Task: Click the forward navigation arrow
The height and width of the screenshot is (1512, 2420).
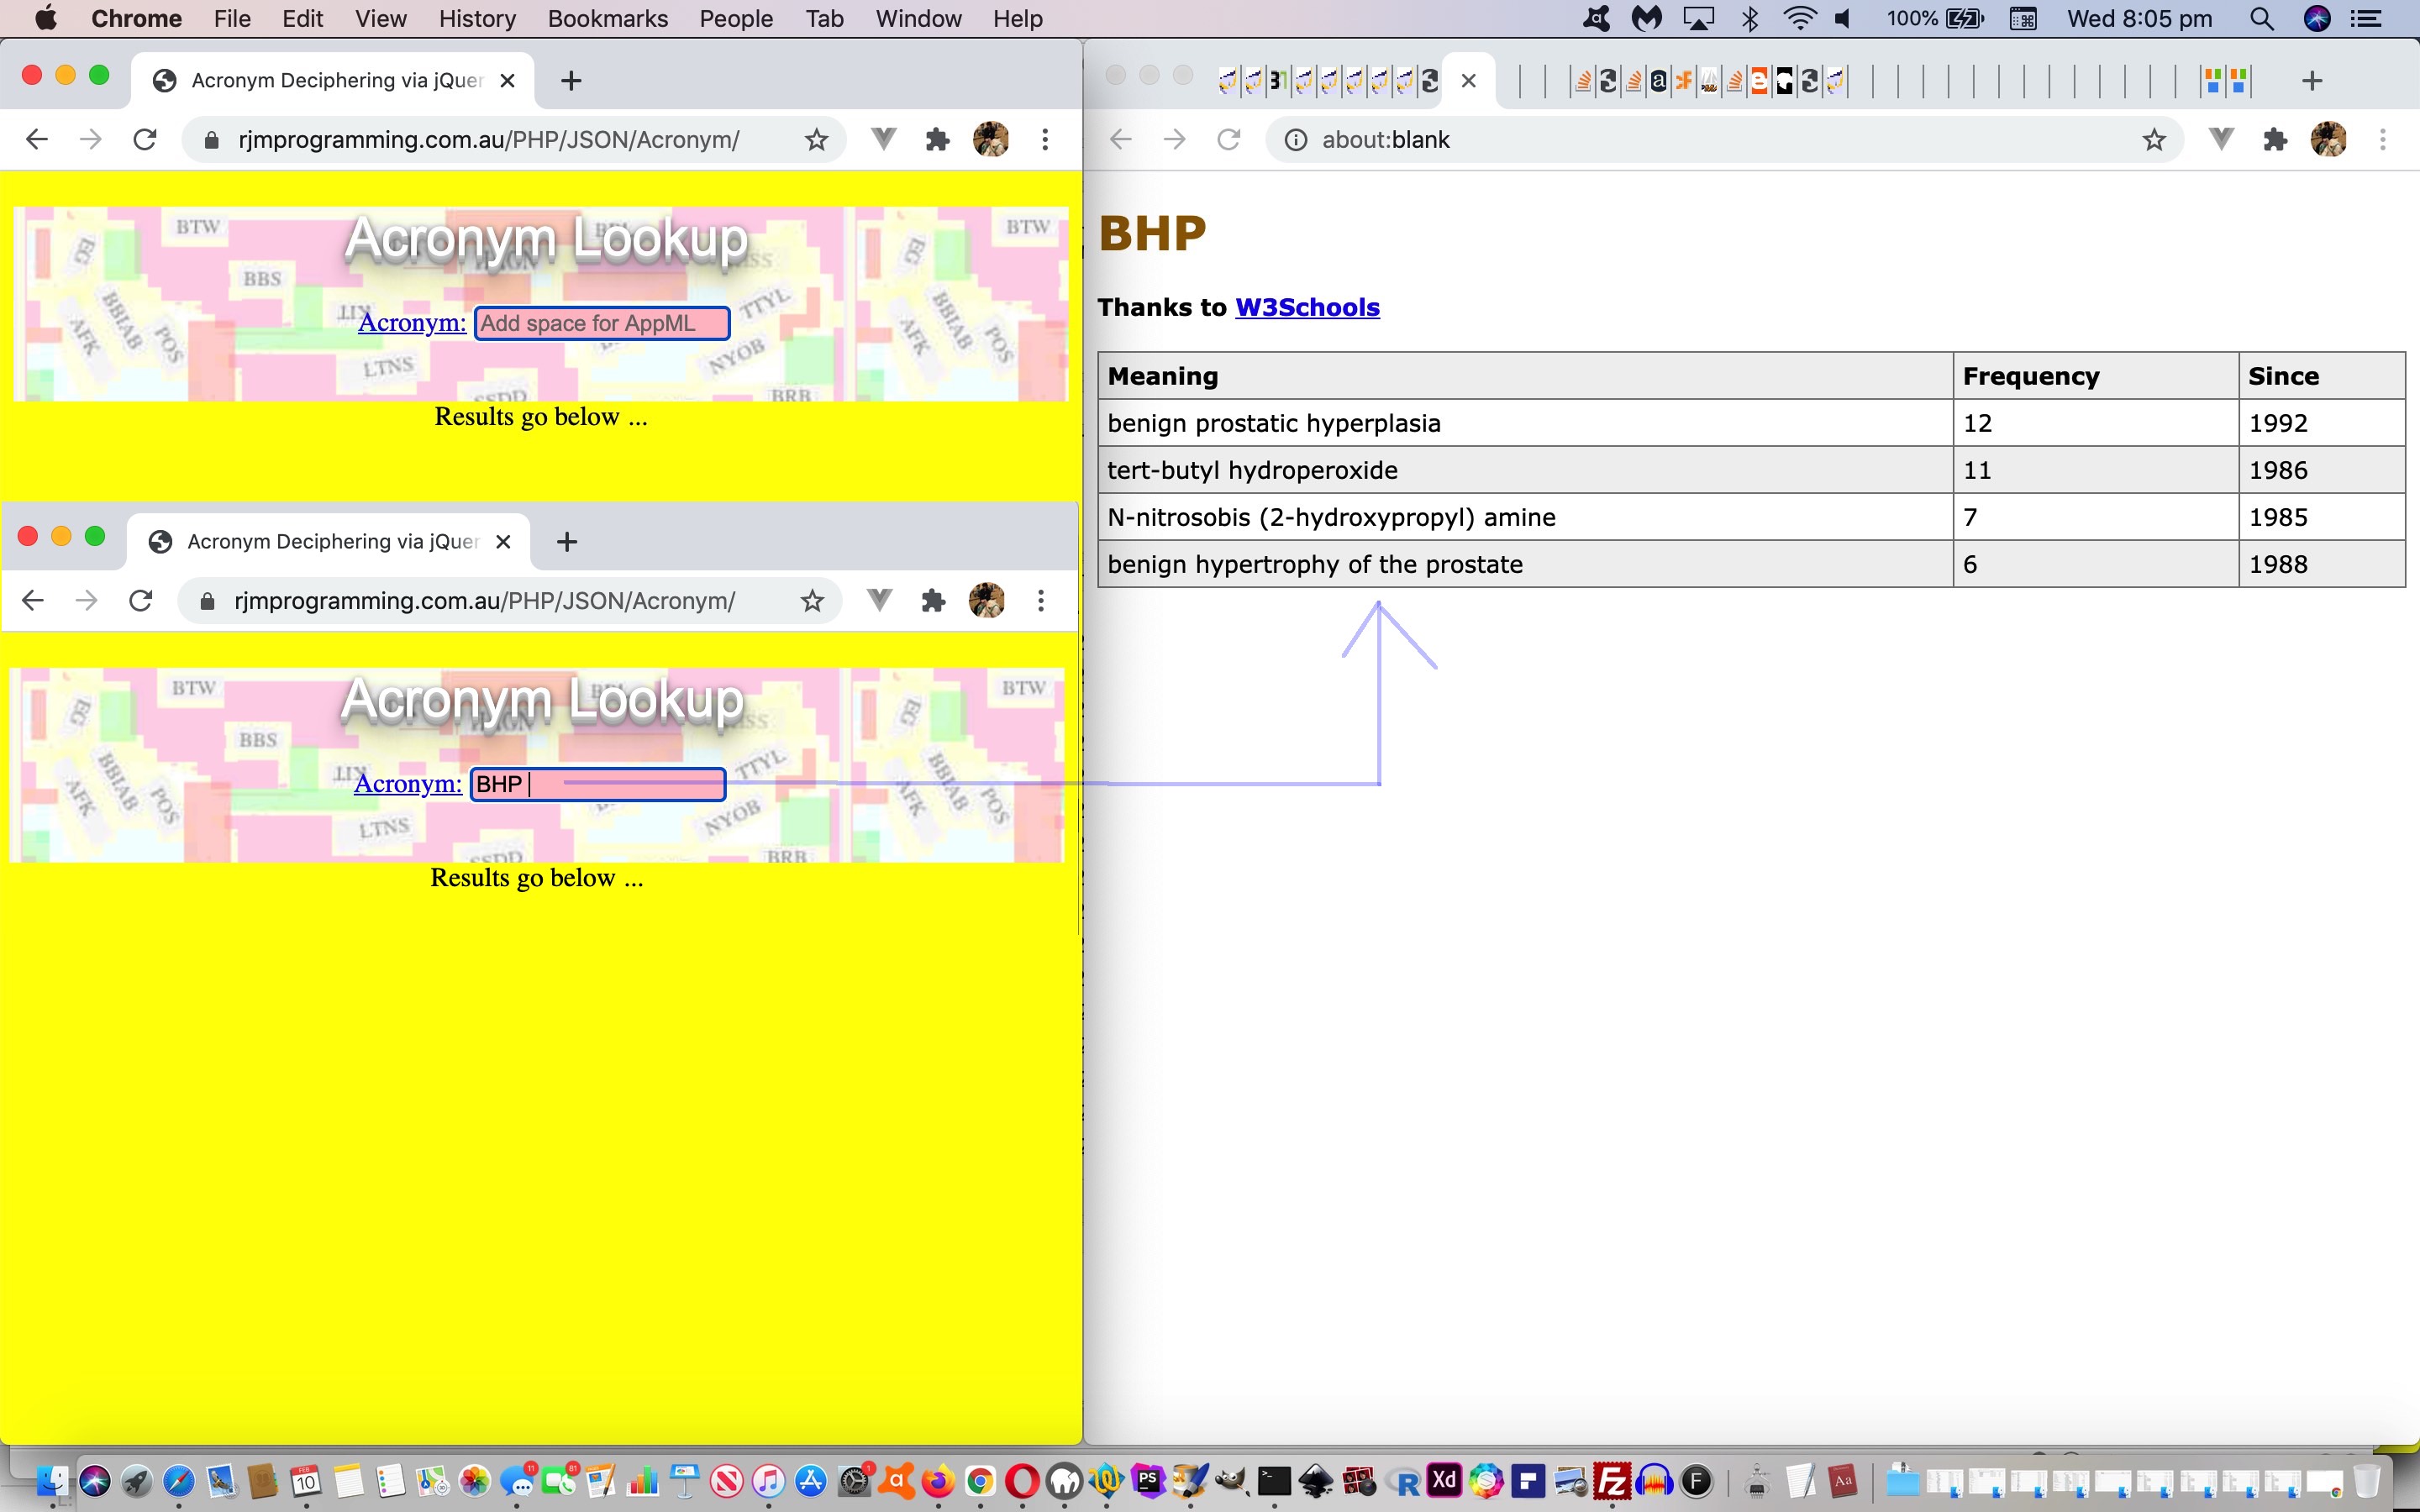Action: point(87,141)
